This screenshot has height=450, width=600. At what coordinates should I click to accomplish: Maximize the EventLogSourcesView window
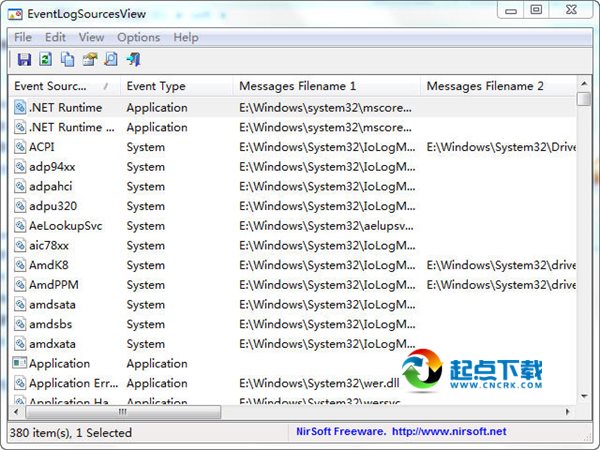click(x=536, y=10)
